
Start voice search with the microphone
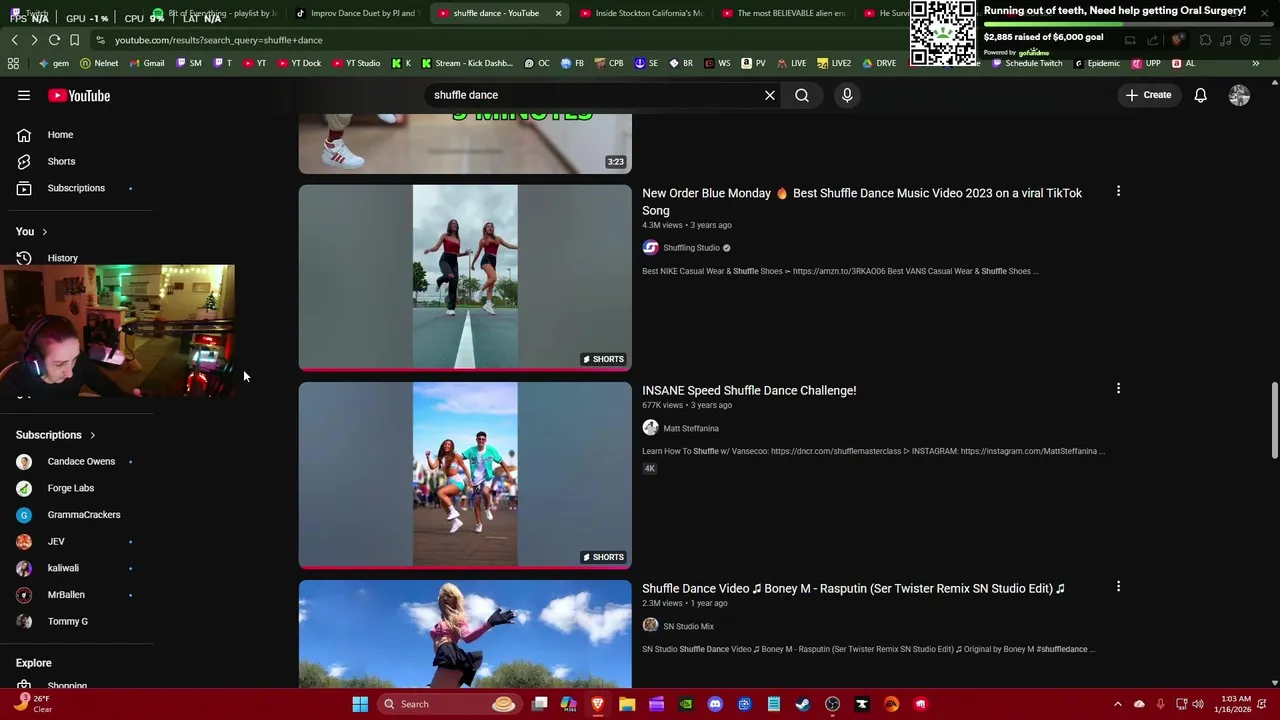point(847,95)
